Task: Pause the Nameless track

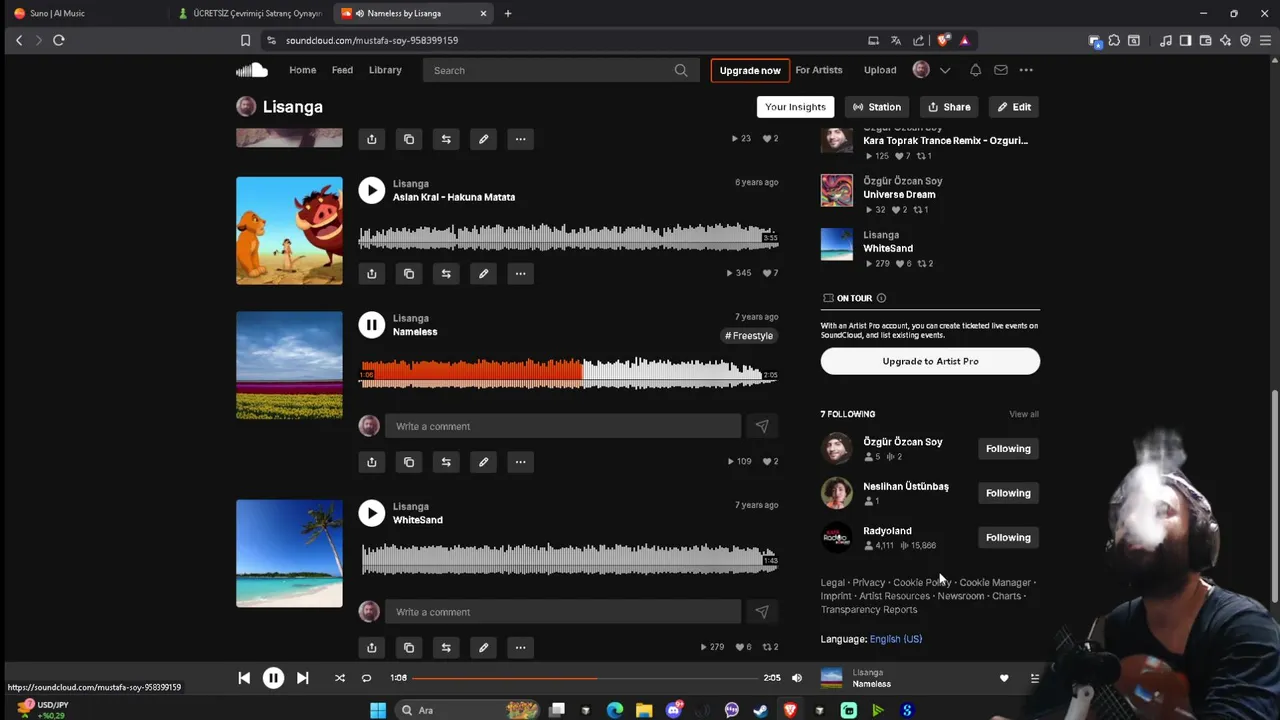Action: pos(372,325)
